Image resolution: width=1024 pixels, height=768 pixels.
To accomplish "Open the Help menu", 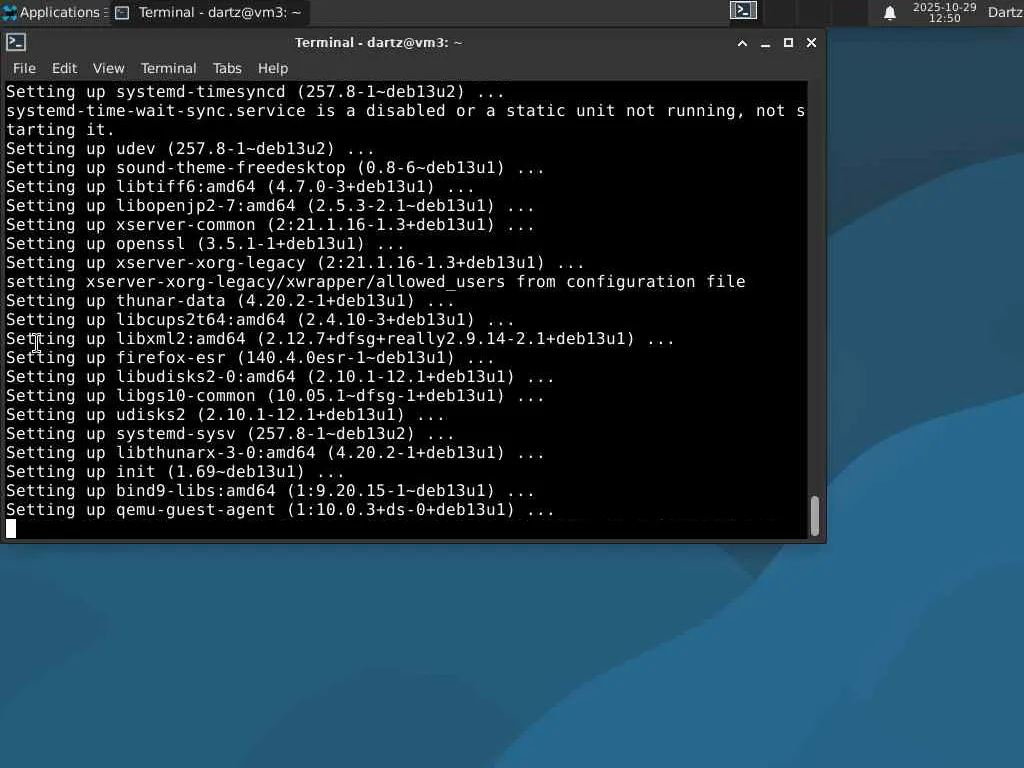I will (272, 68).
